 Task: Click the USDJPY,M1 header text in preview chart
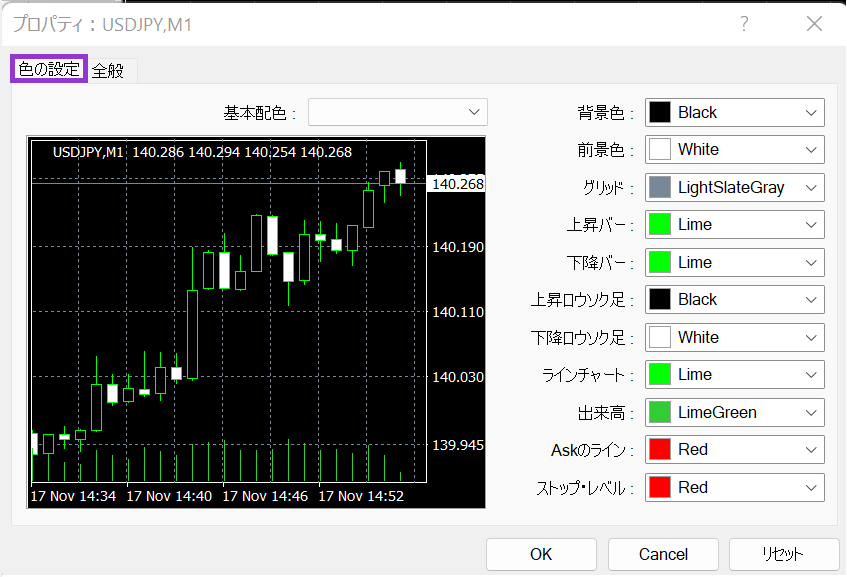coord(88,152)
